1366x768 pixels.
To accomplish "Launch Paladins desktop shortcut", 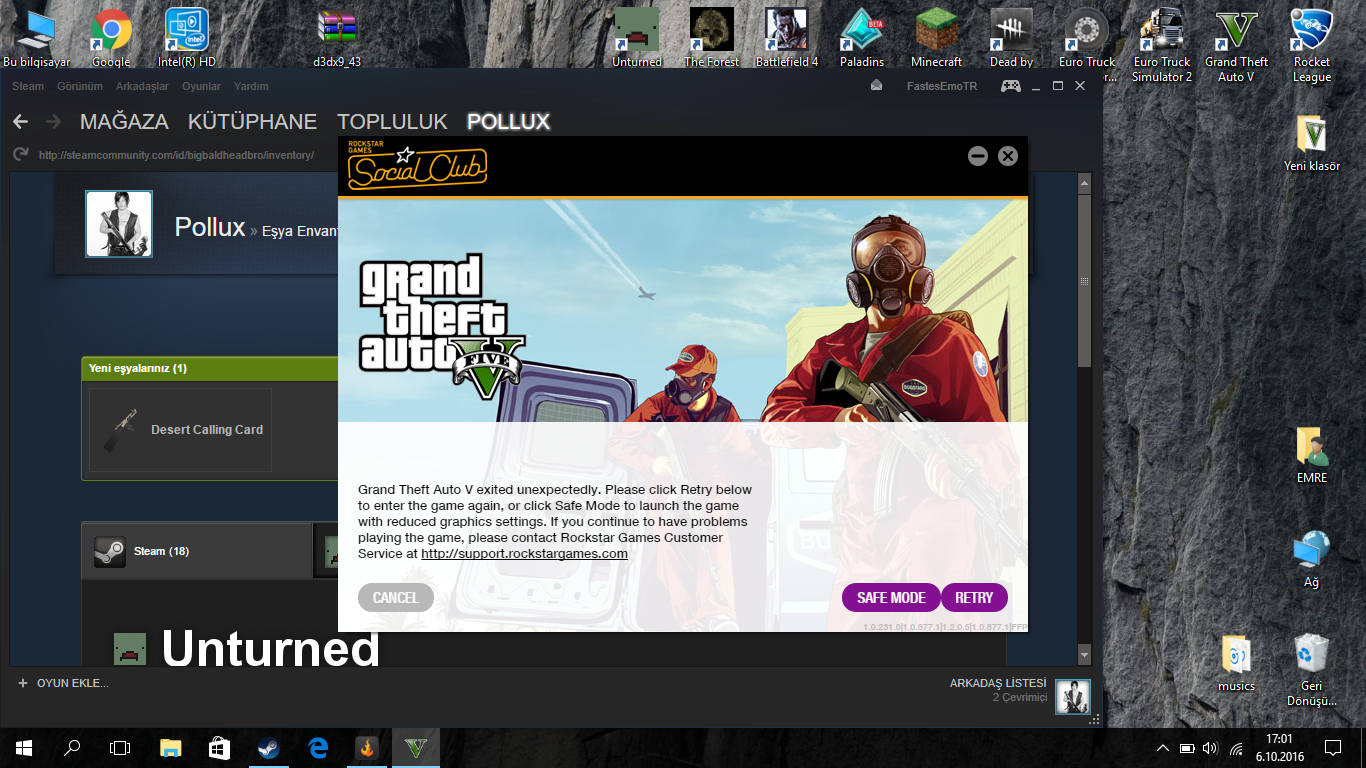I will tap(861, 37).
